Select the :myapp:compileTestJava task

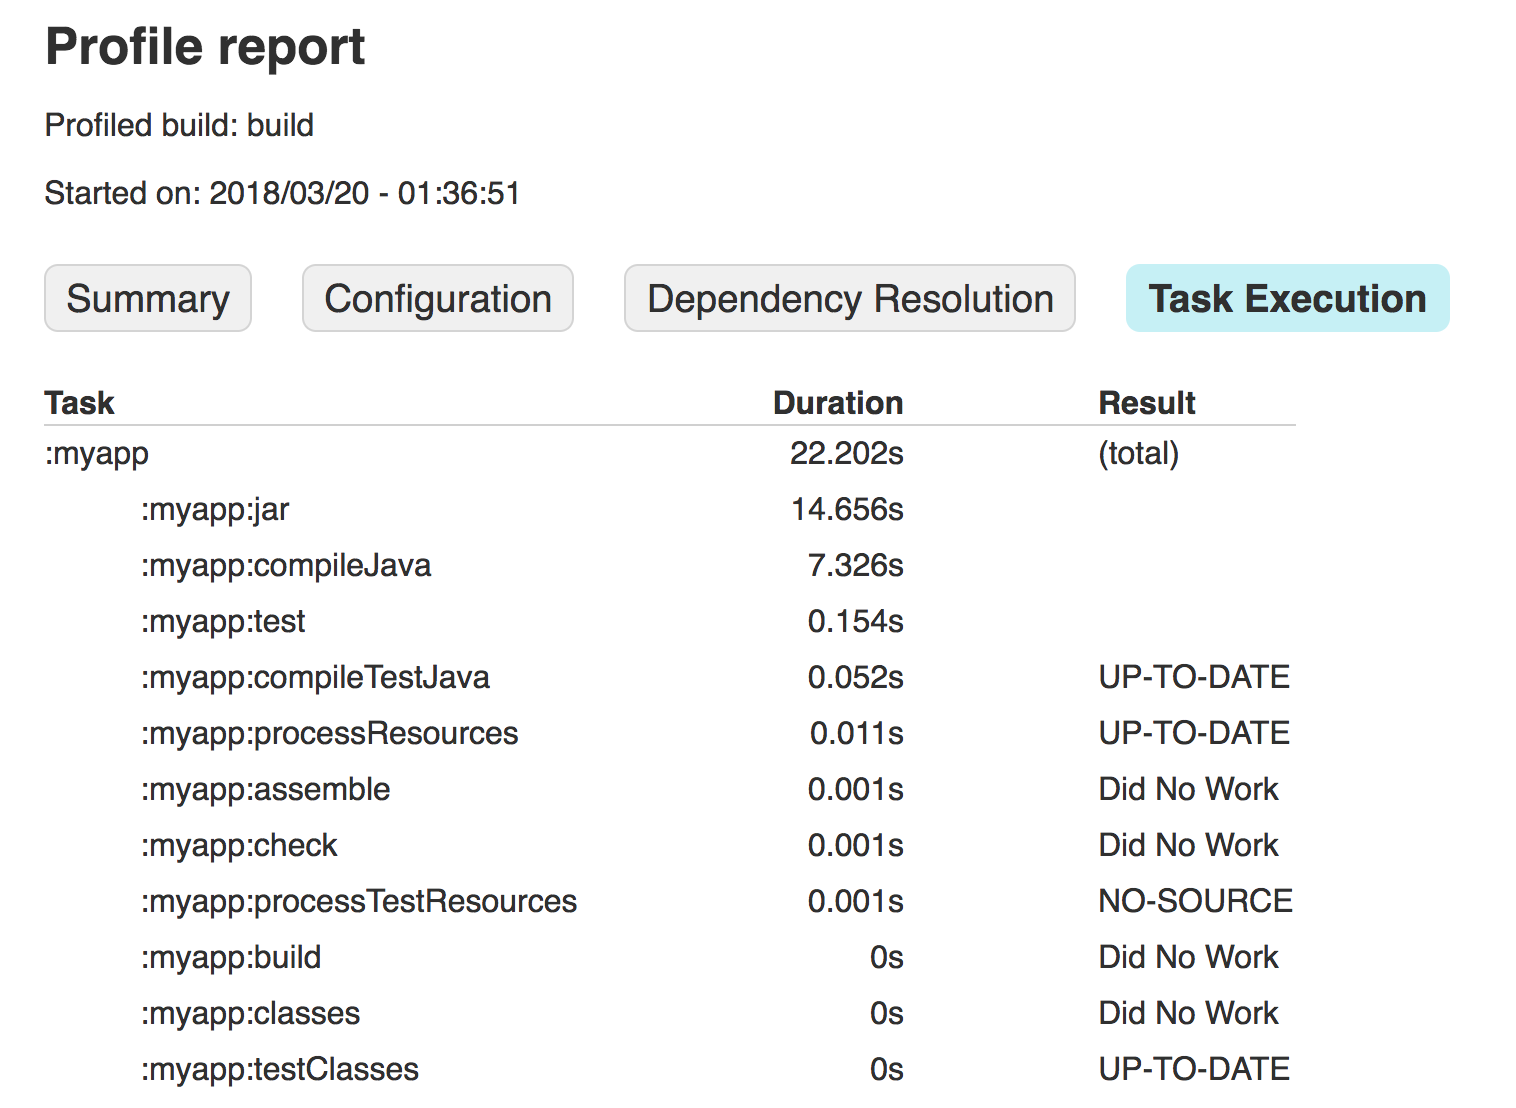[315, 678]
